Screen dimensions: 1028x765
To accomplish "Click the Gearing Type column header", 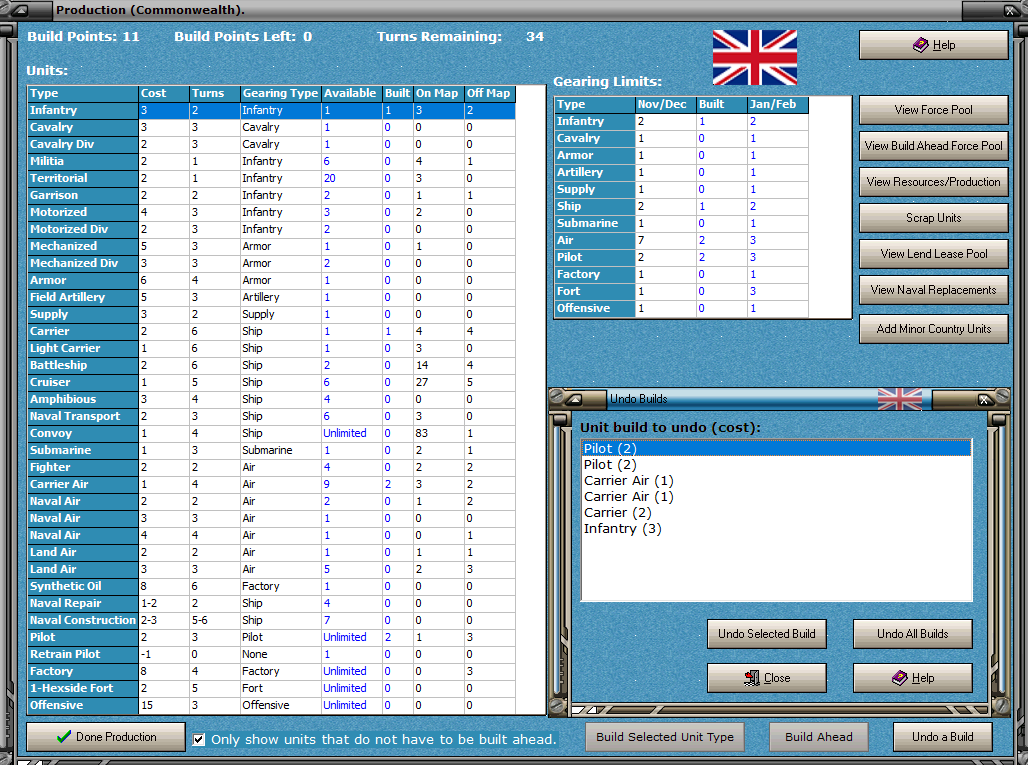I will 280,94.
